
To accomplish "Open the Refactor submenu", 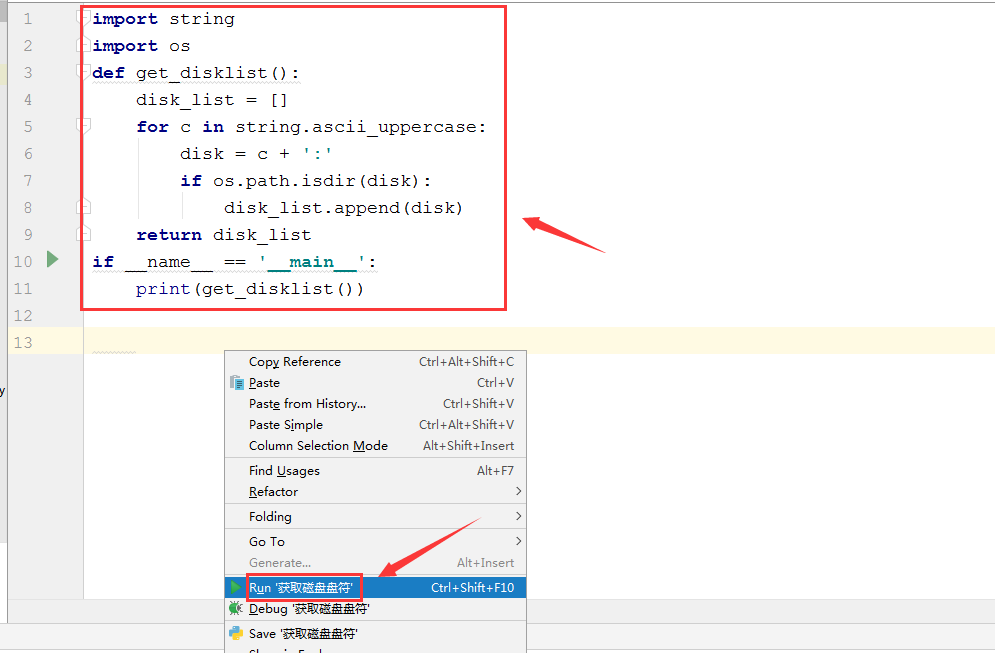I will pos(375,492).
